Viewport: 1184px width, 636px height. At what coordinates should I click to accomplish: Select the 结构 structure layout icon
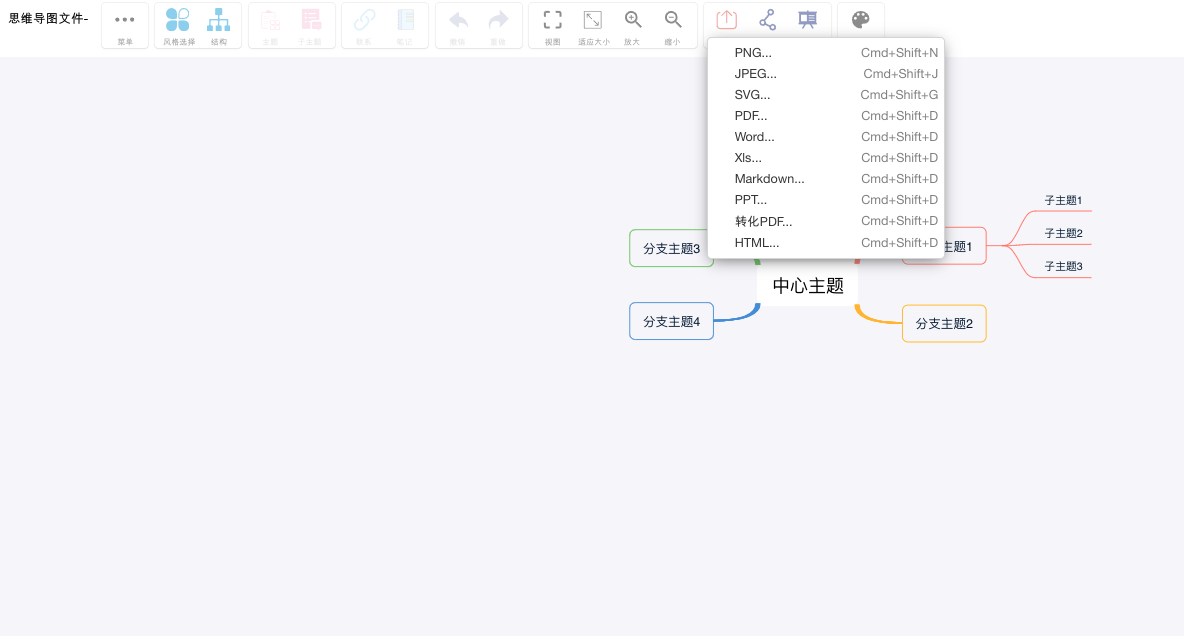pos(219,18)
